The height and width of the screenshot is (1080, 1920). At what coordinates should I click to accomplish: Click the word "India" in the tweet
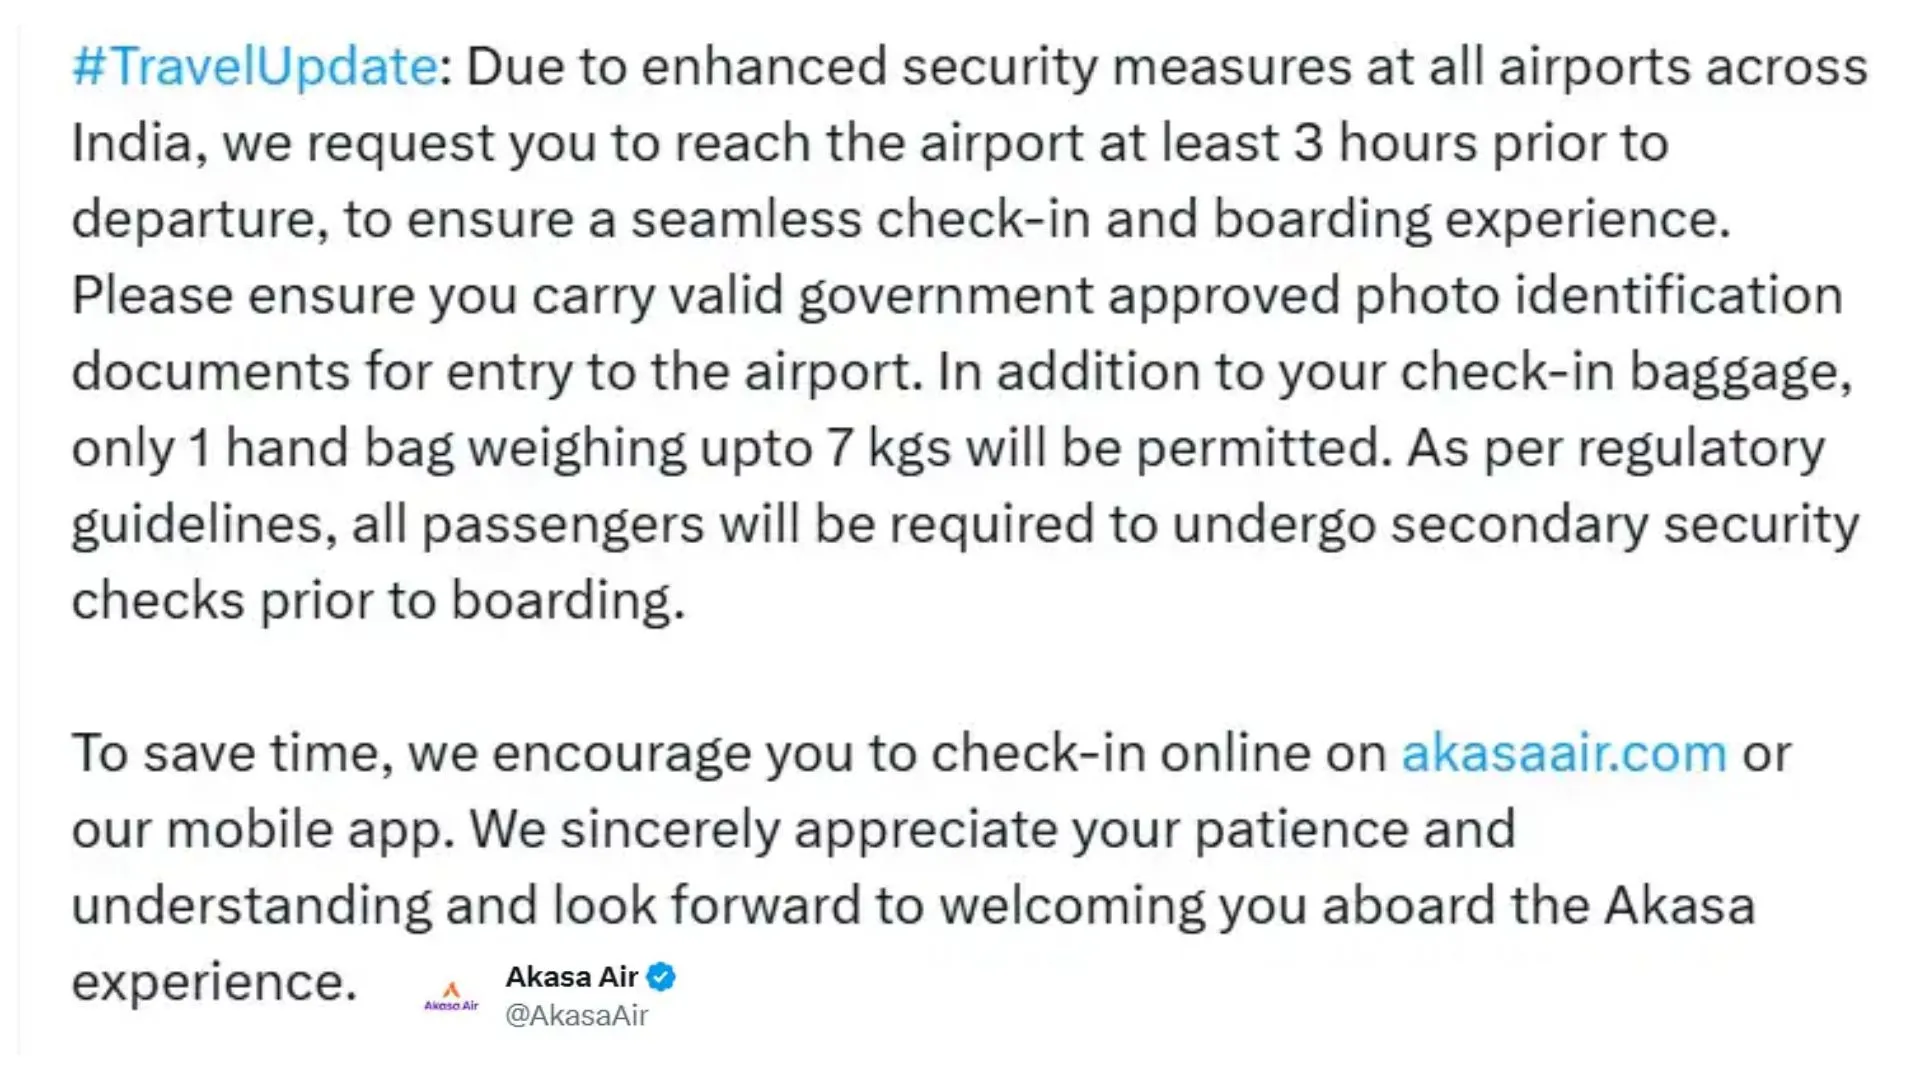(131, 144)
